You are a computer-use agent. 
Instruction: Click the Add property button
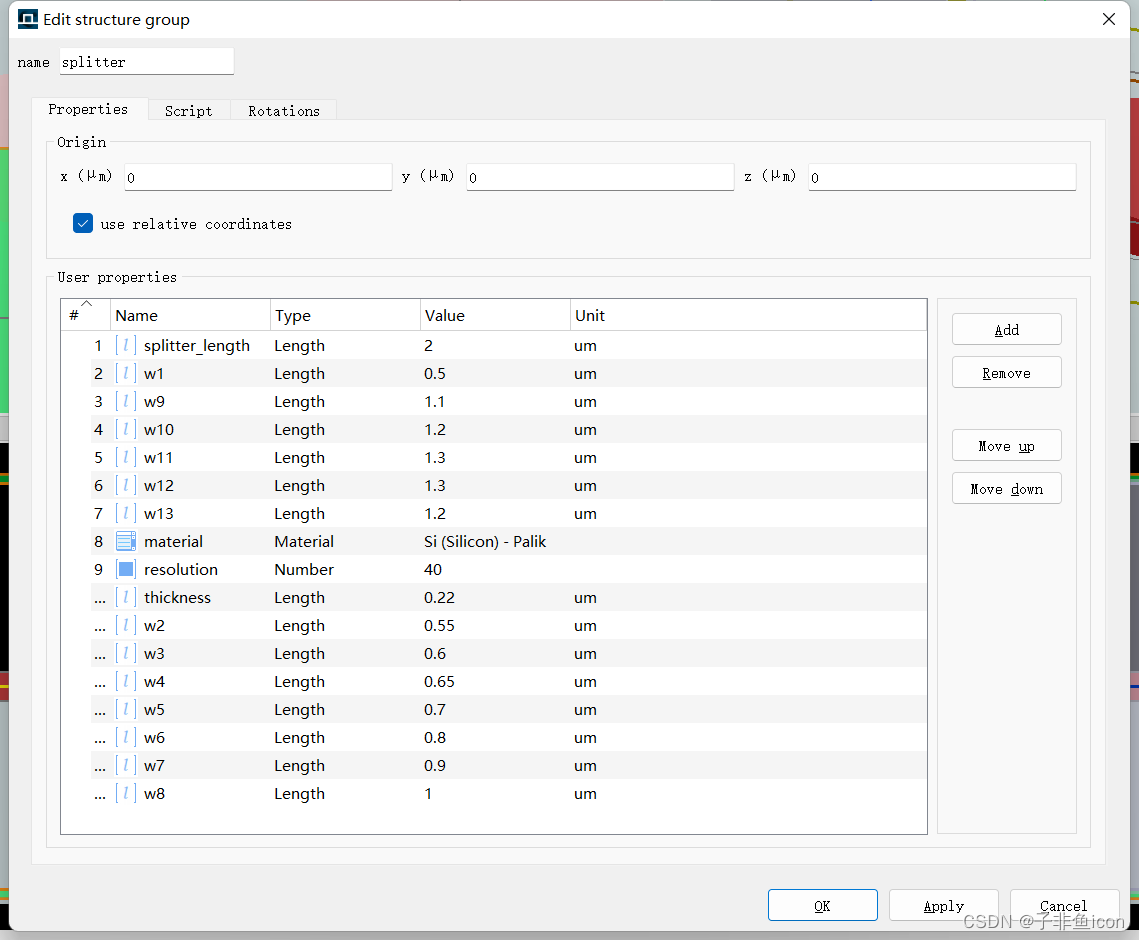coord(1006,330)
